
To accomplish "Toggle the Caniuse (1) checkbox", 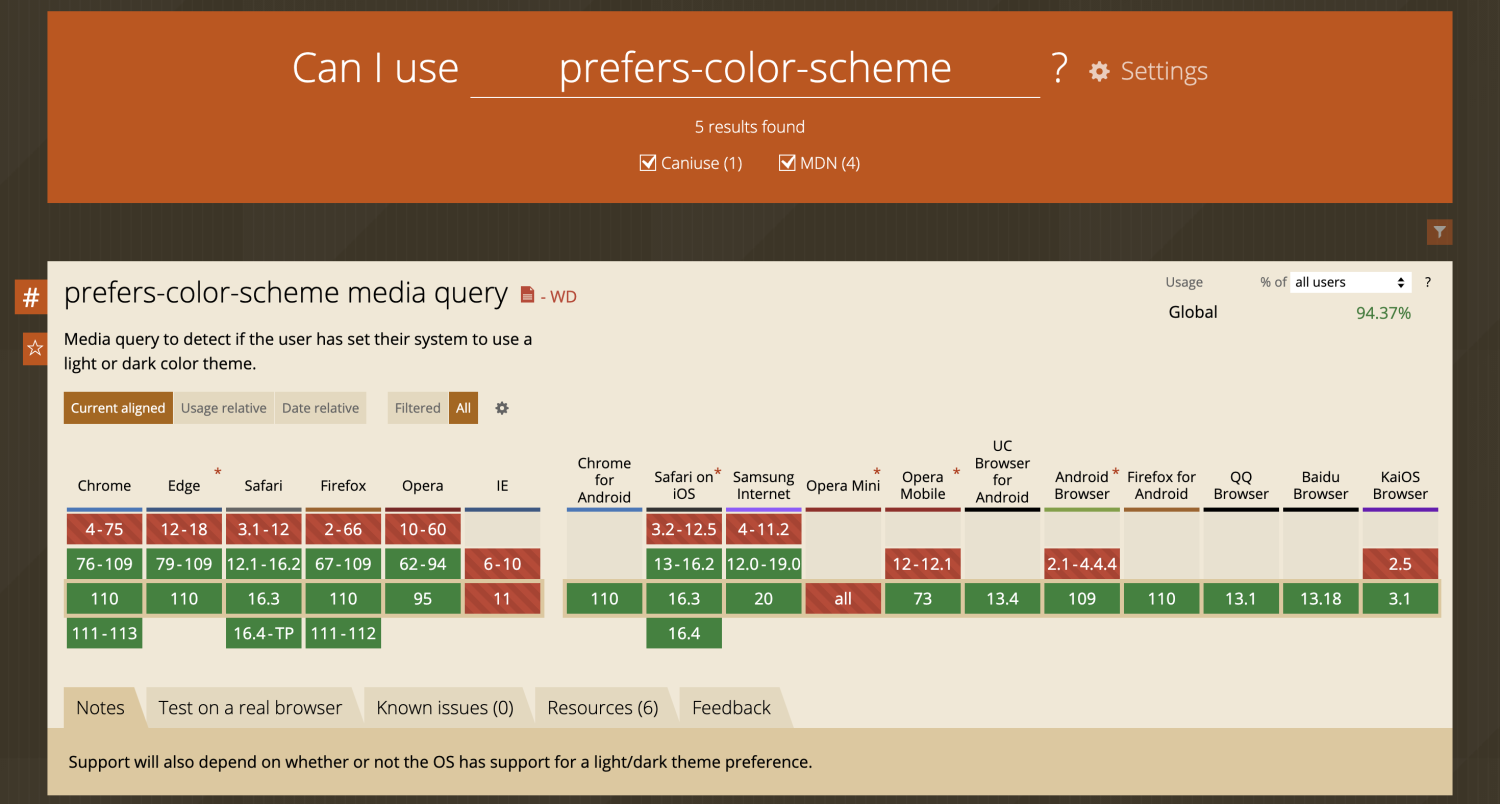I will point(648,163).
